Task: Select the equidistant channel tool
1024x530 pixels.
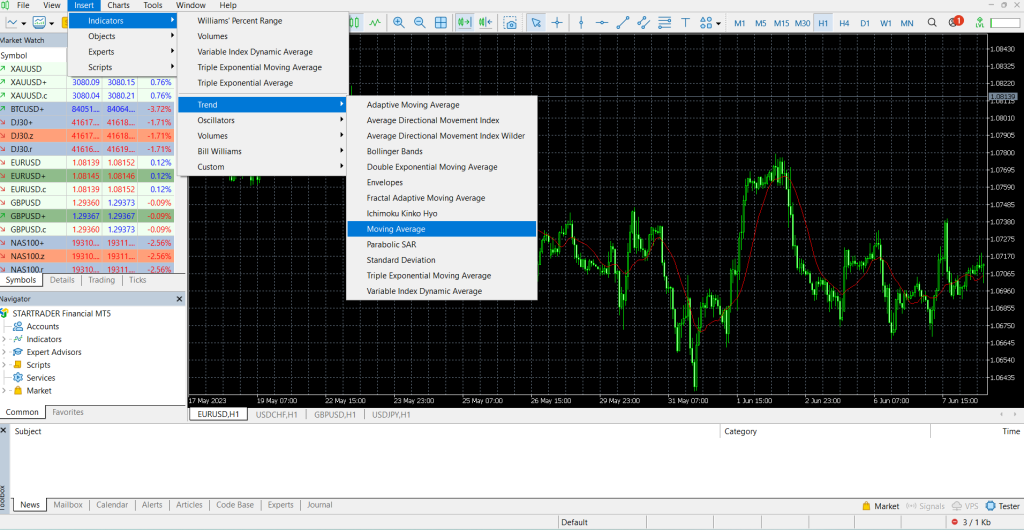Action: (643, 23)
